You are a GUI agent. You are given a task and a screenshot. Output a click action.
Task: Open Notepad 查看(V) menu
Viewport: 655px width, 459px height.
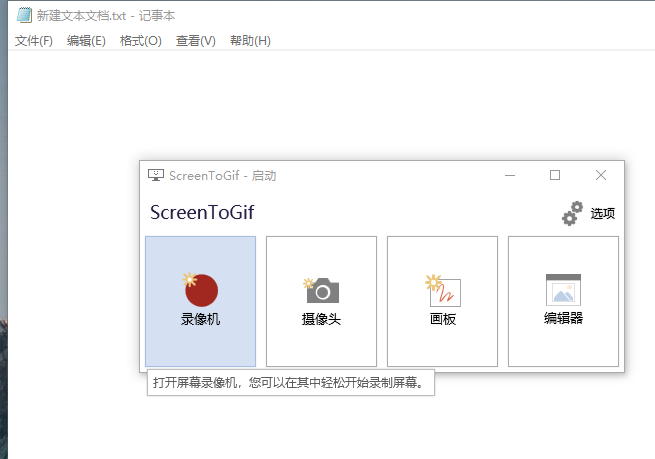(195, 41)
